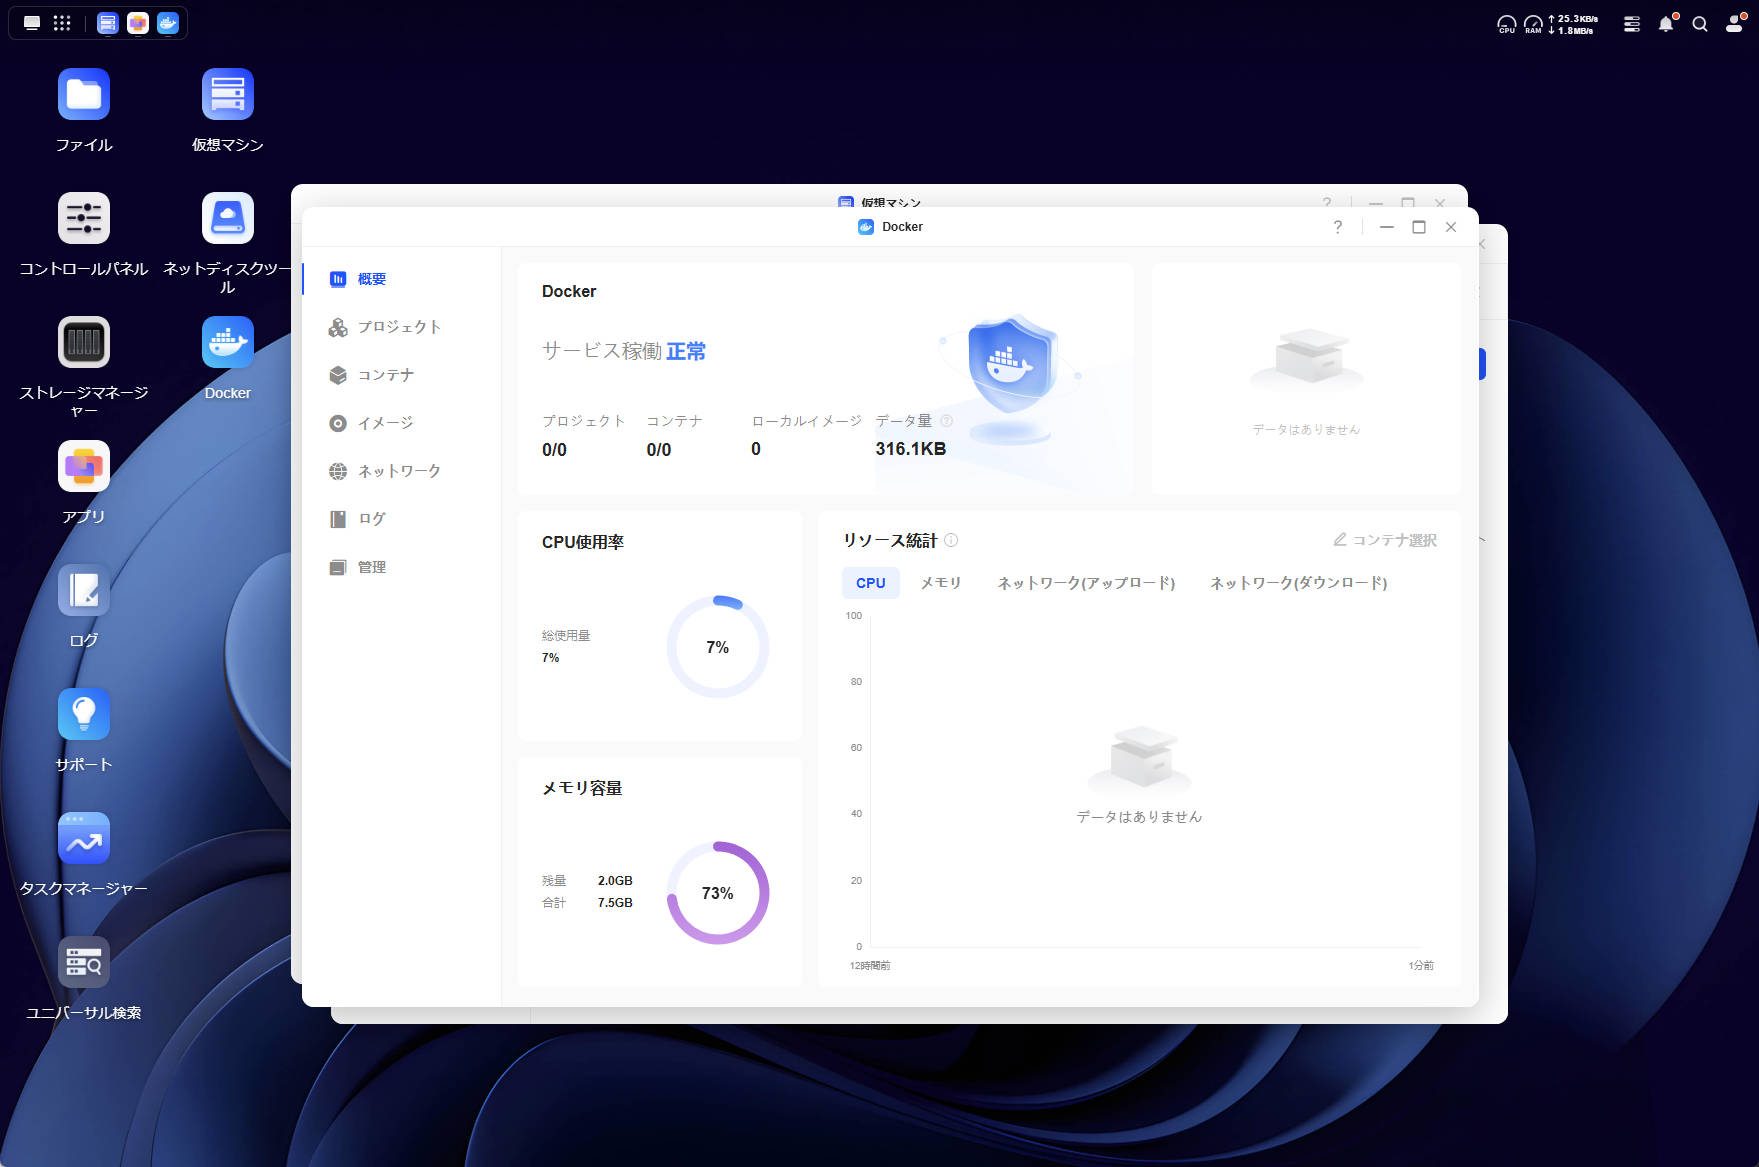Switch to ネットワーク(ダウンロード) tab
Viewport: 1759px width, 1167px height.
click(x=1299, y=583)
